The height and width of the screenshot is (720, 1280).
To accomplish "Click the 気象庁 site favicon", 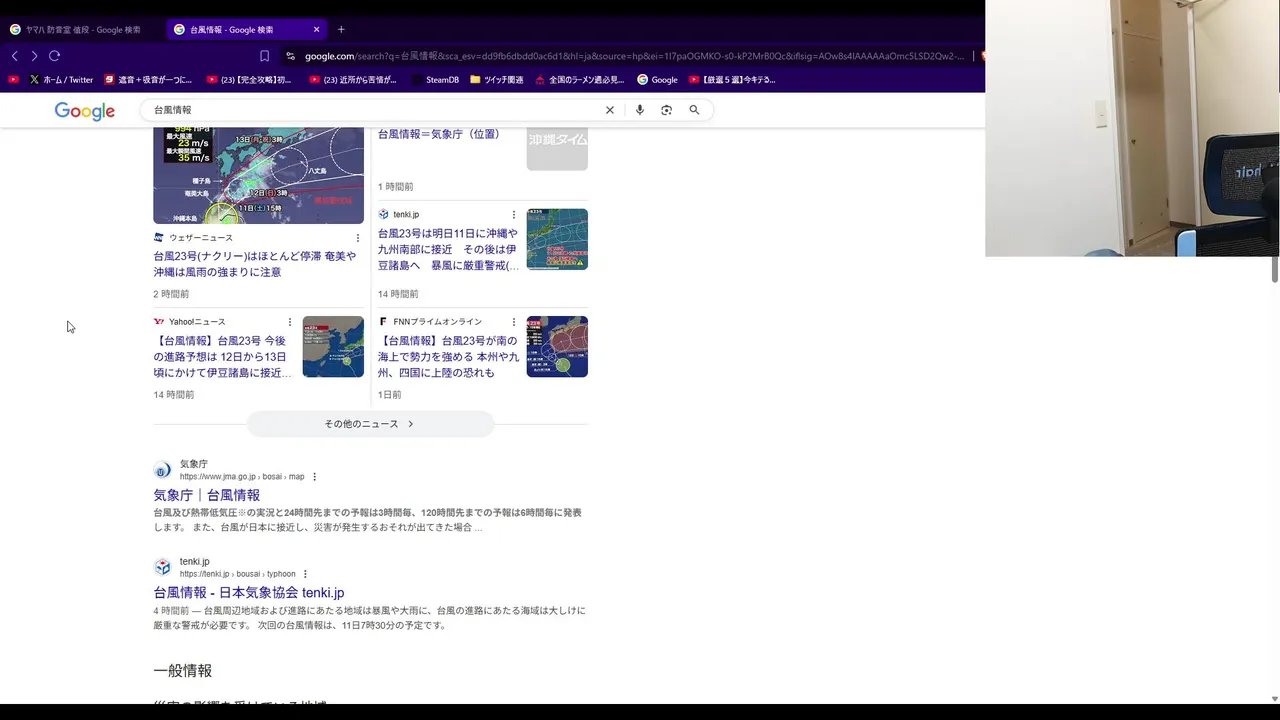I will click(x=162, y=470).
